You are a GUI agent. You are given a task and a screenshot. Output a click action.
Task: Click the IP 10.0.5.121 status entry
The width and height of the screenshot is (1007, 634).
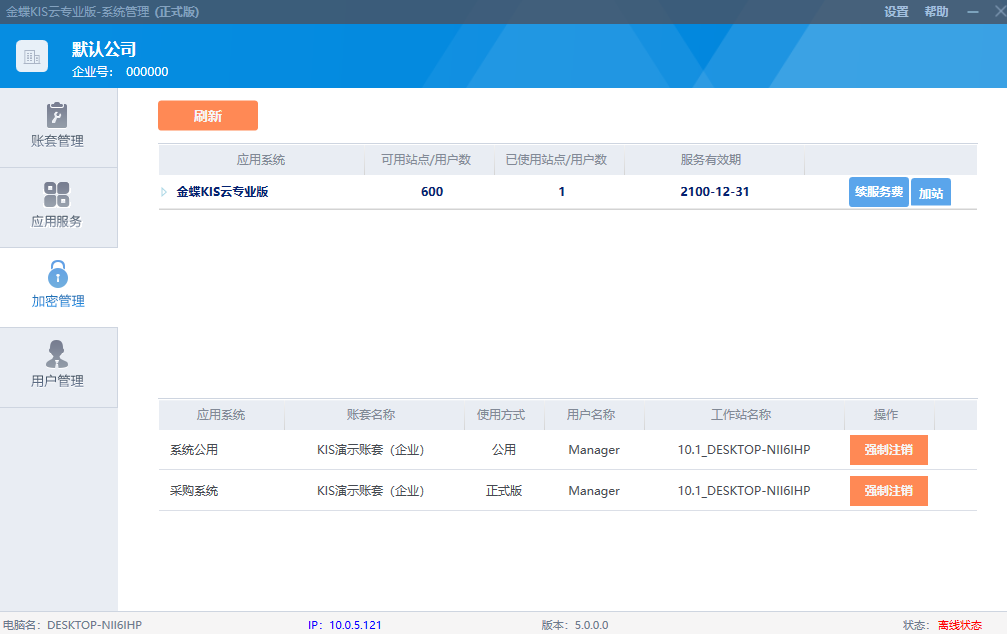coord(345,625)
